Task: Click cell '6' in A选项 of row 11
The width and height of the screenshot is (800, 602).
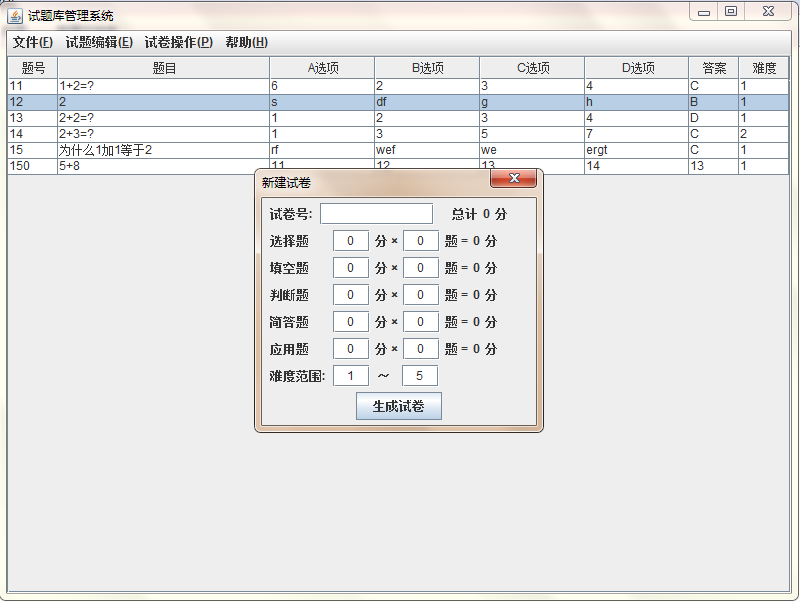Action: coord(322,86)
